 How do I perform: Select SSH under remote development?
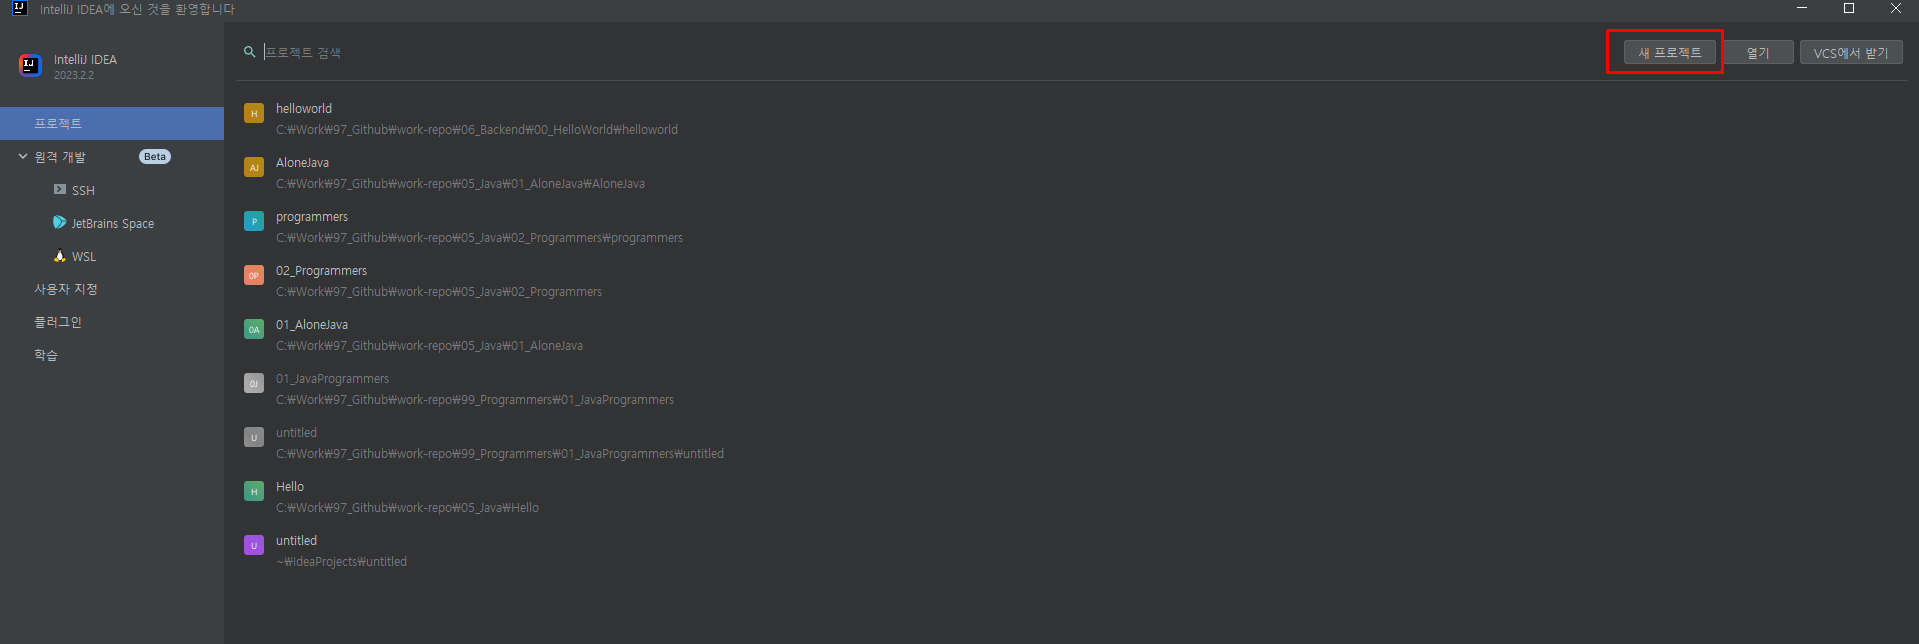coord(83,190)
